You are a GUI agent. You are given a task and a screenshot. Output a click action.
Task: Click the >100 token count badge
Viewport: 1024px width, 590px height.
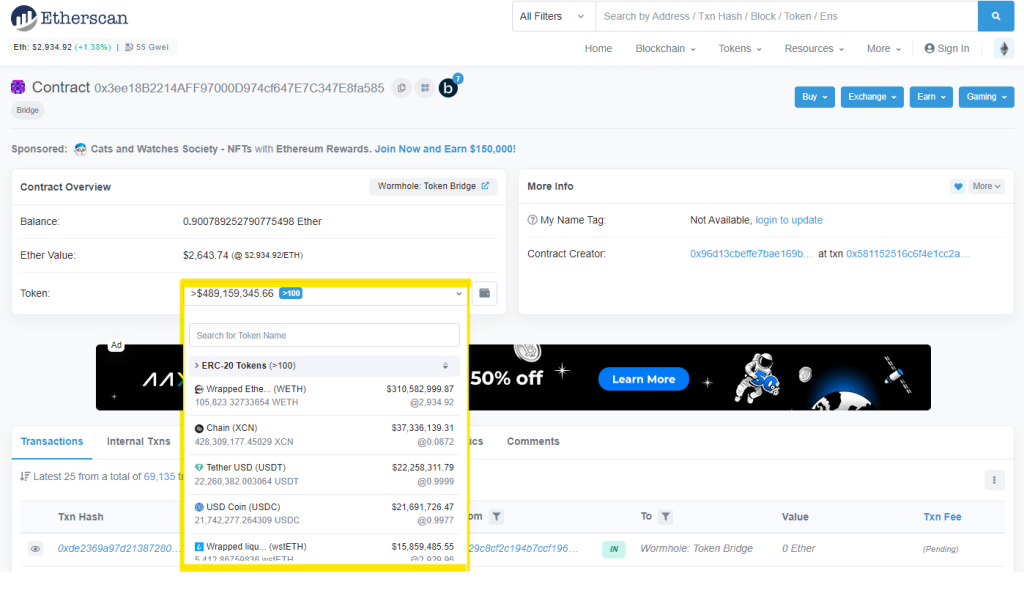pos(291,293)
